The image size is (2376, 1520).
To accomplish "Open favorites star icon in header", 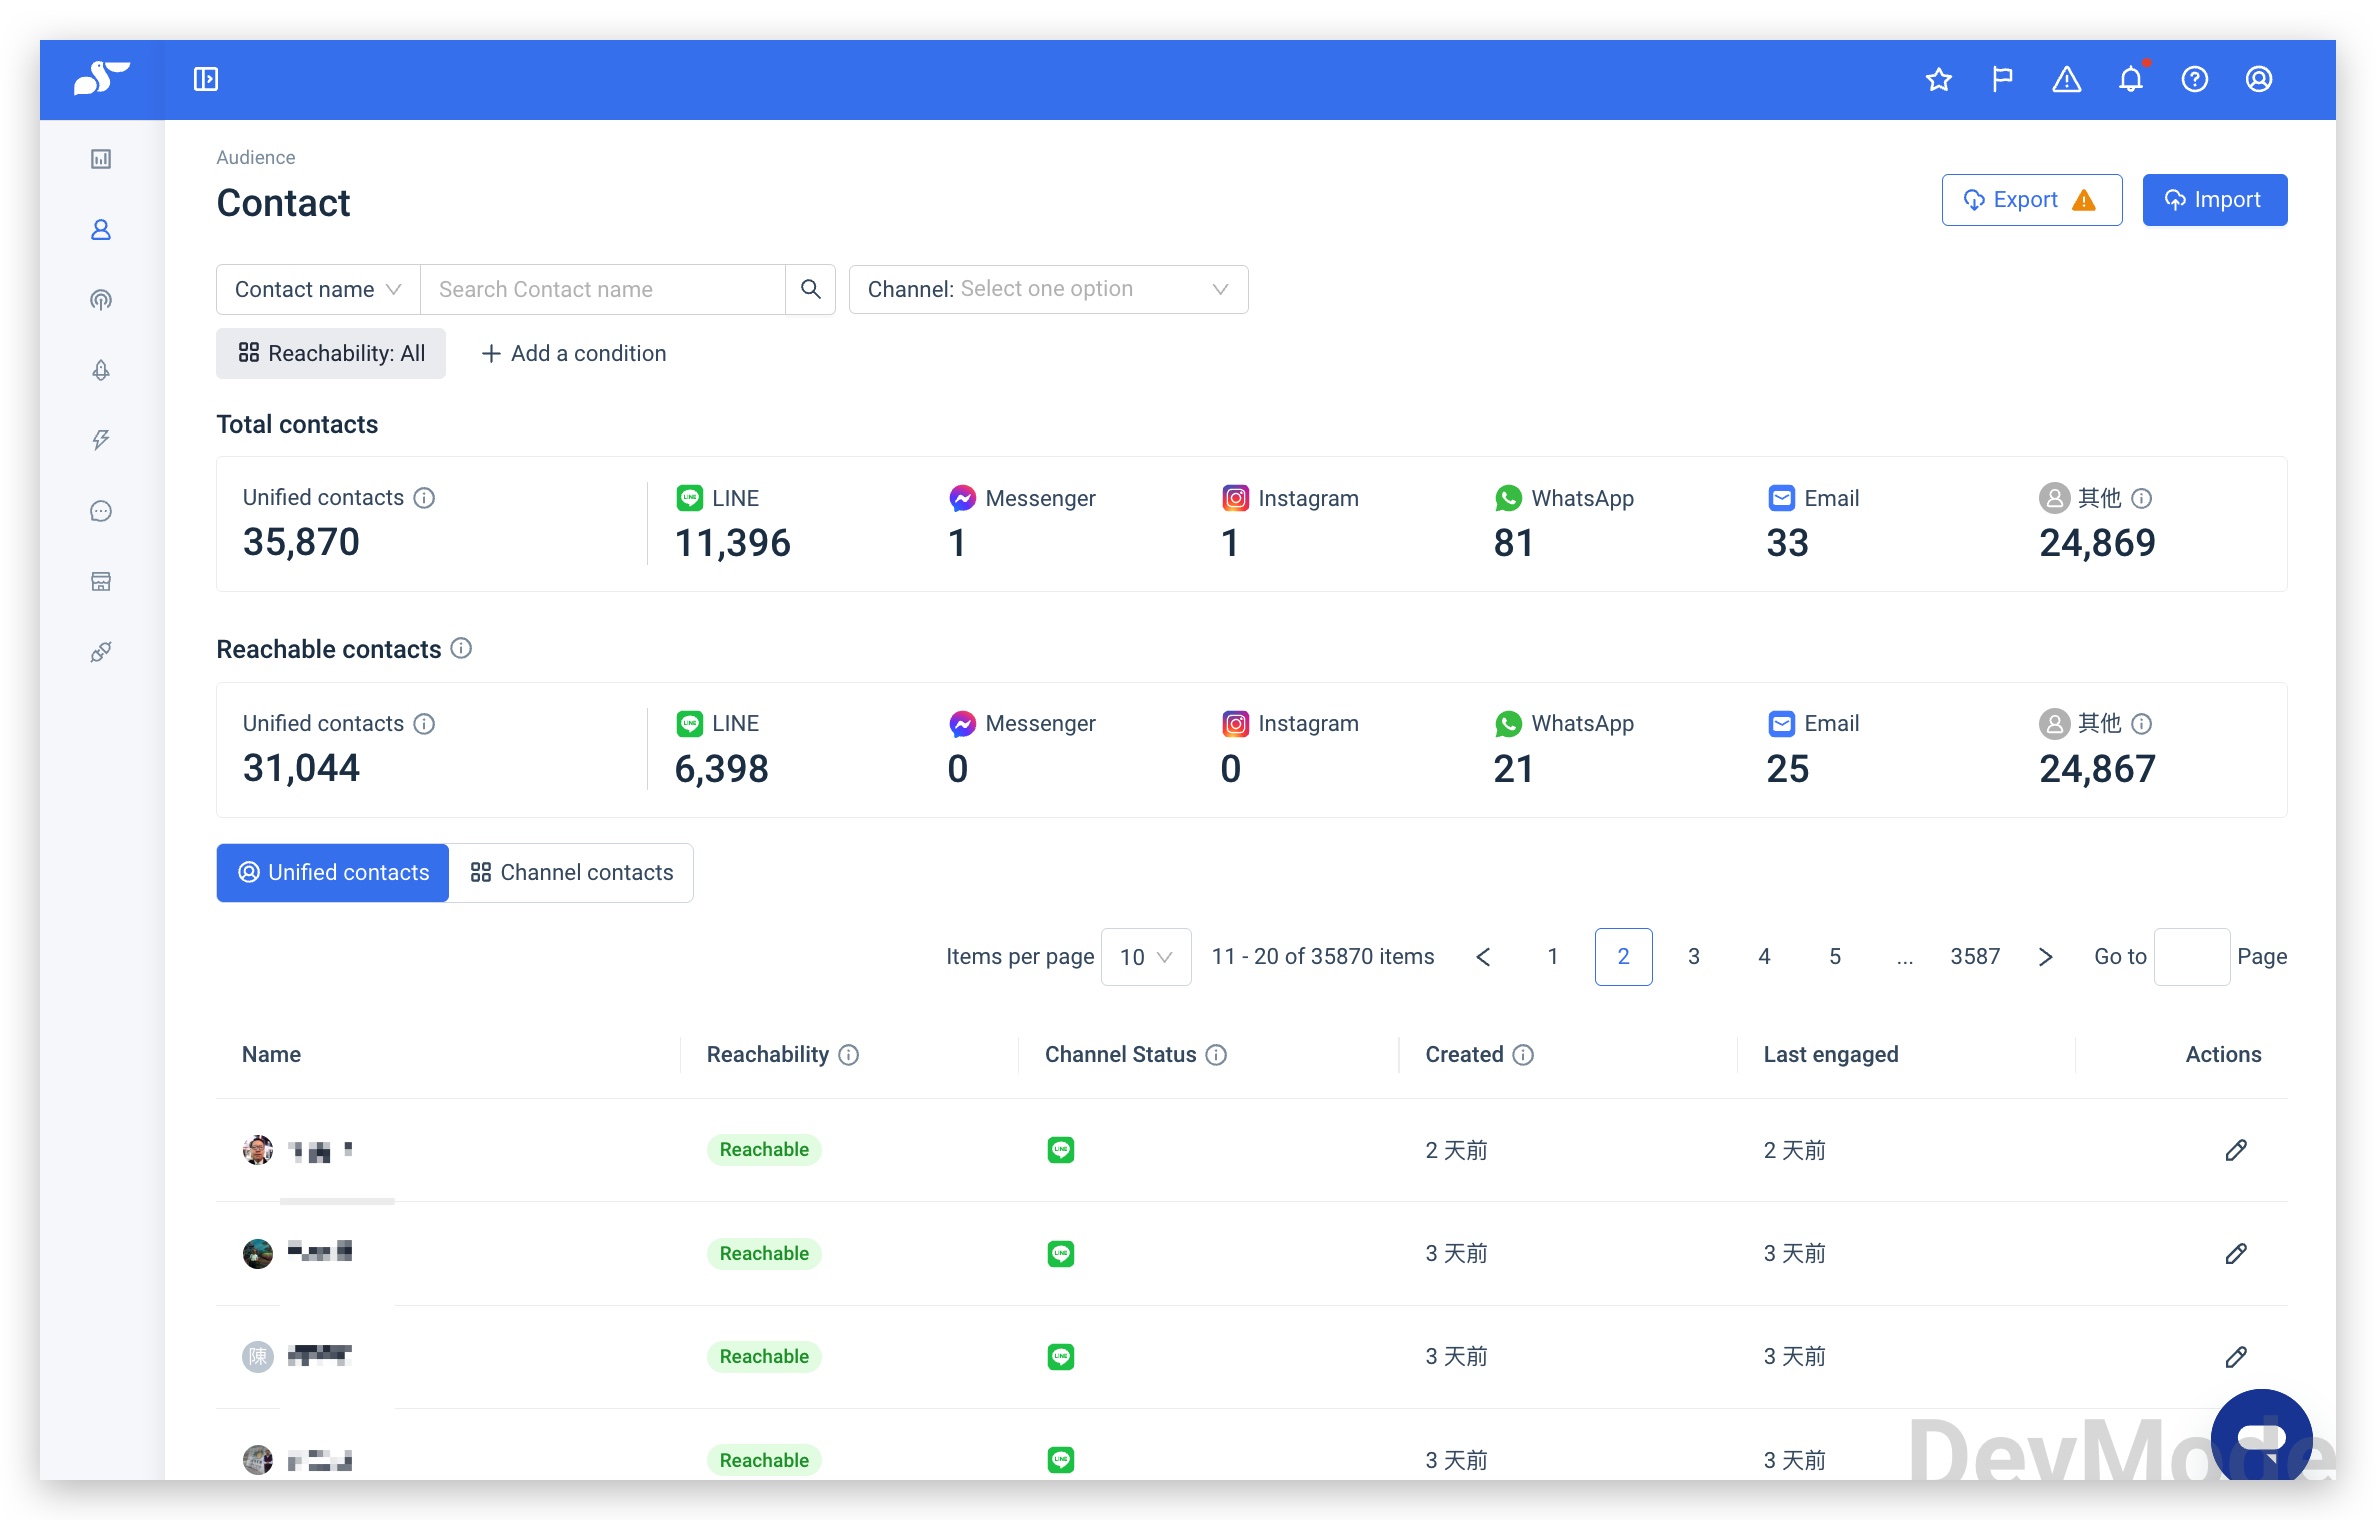I will pyautogui.click(x=1938, y=79).
